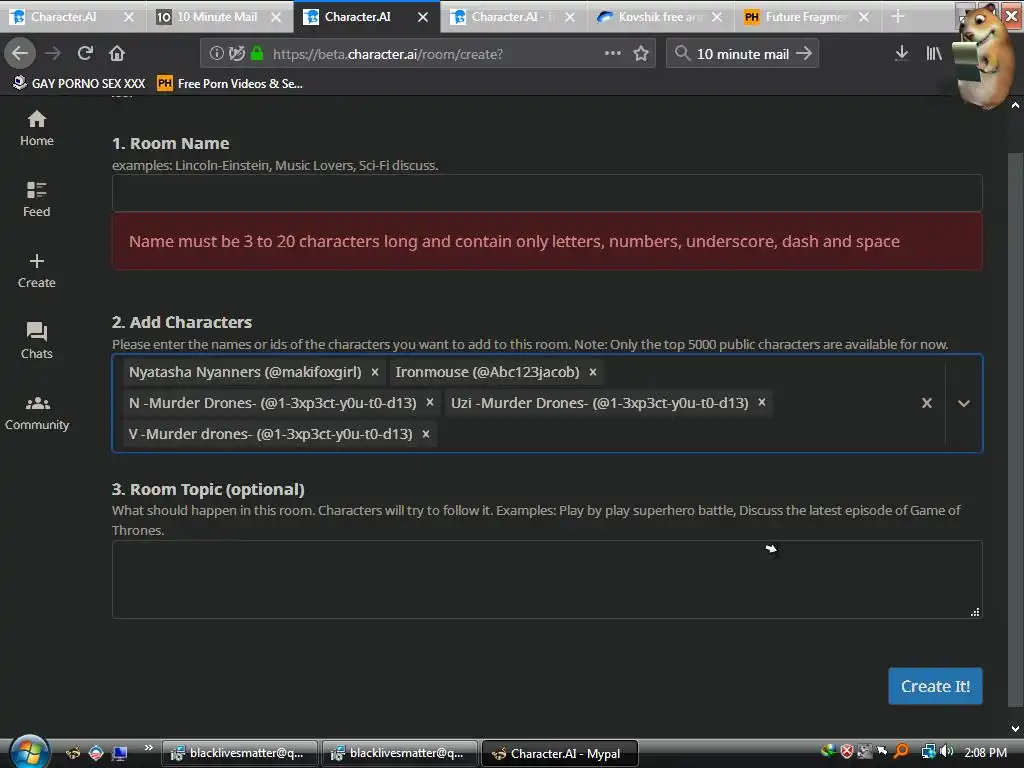Open the Windows Start orb
Viewport: 1024px width, 768px height.
[x=28, y=752]
